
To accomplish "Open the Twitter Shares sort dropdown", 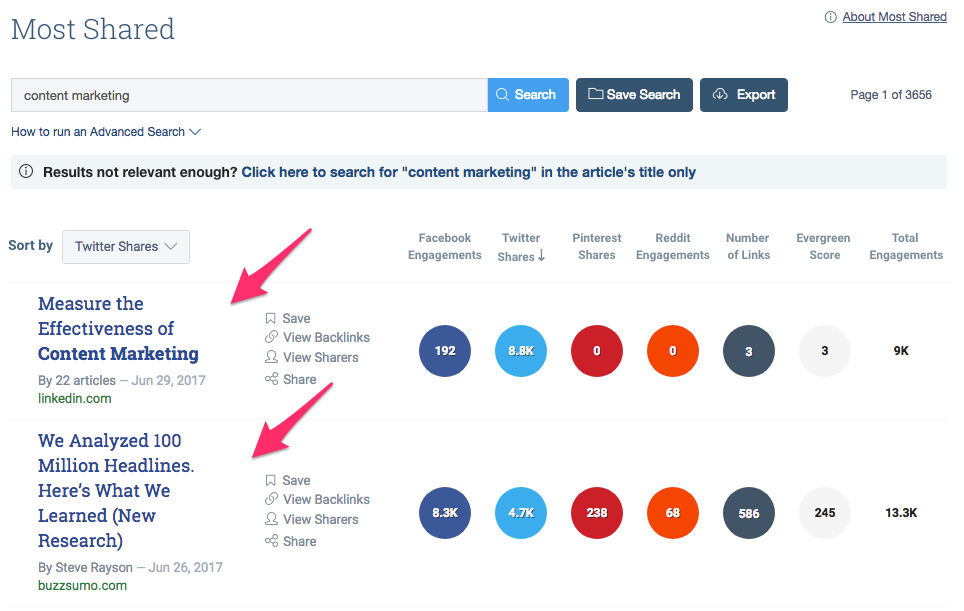I will (x=125, y=246).
